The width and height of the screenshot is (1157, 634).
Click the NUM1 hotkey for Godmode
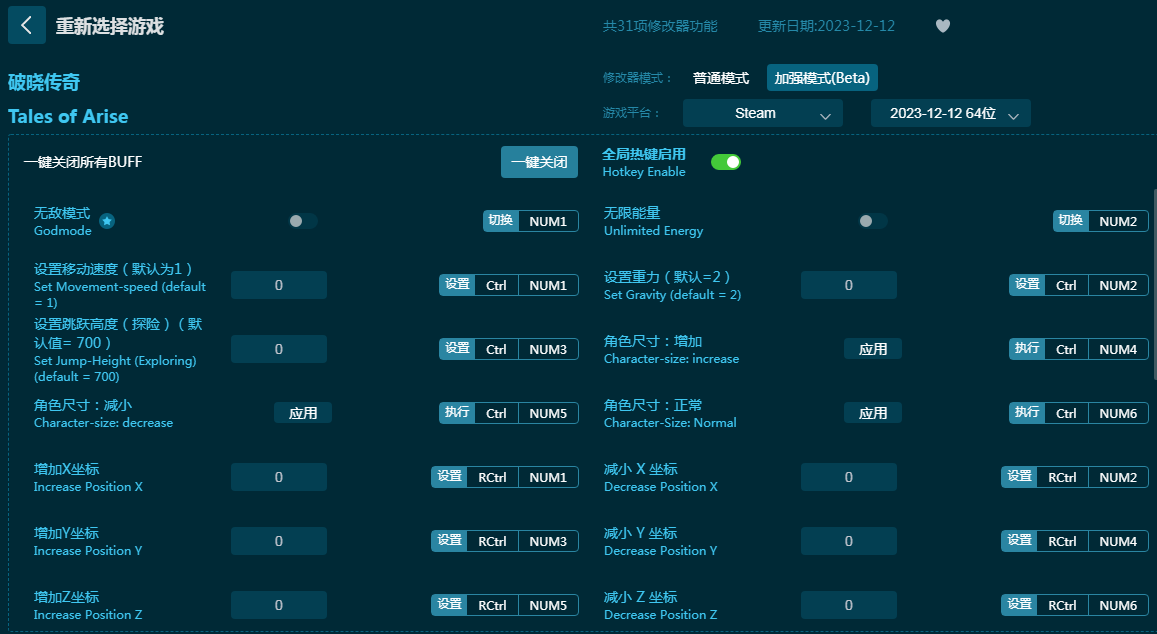point(548,221)
